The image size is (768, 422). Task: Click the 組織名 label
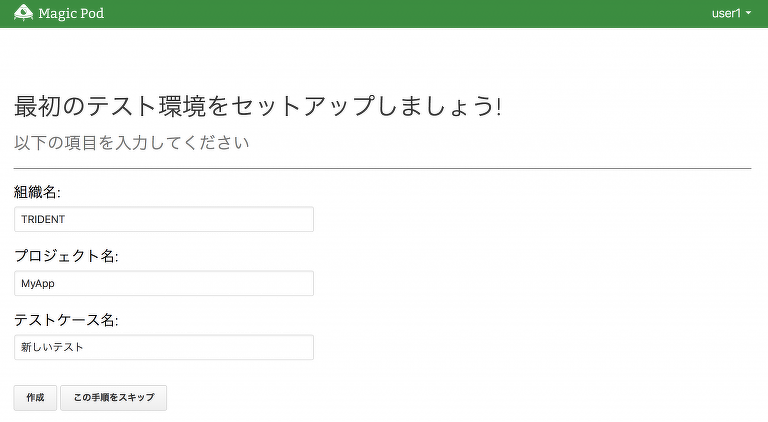click(37, 192)
